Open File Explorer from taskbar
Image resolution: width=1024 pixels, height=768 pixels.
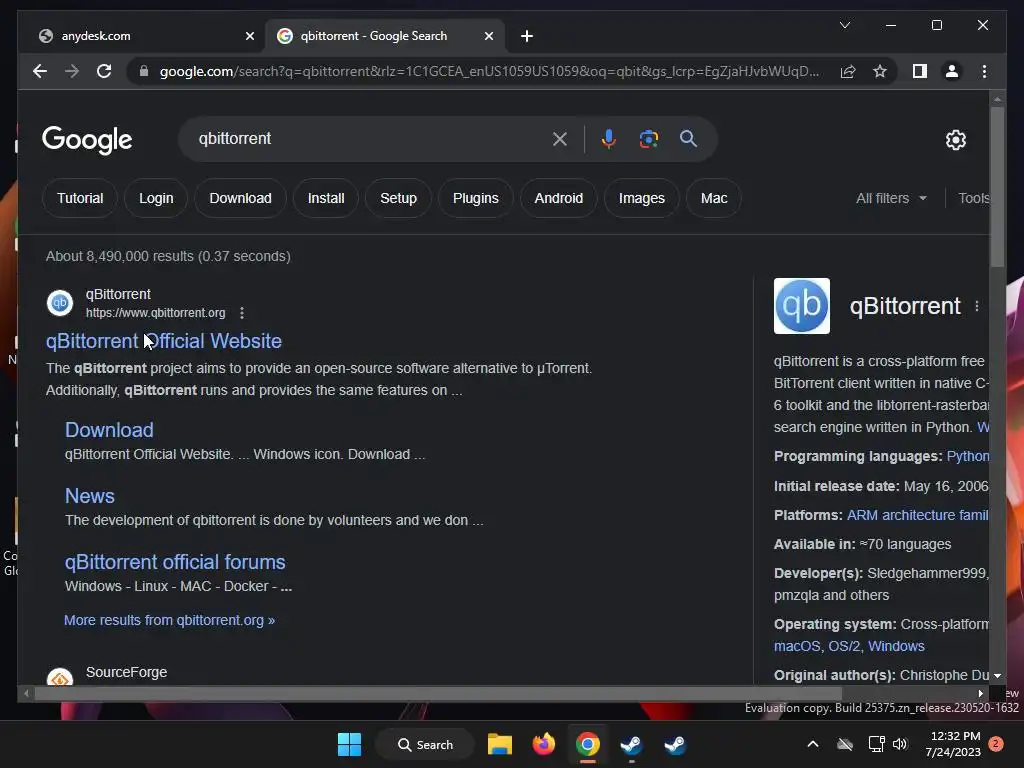tap(500, 744)
